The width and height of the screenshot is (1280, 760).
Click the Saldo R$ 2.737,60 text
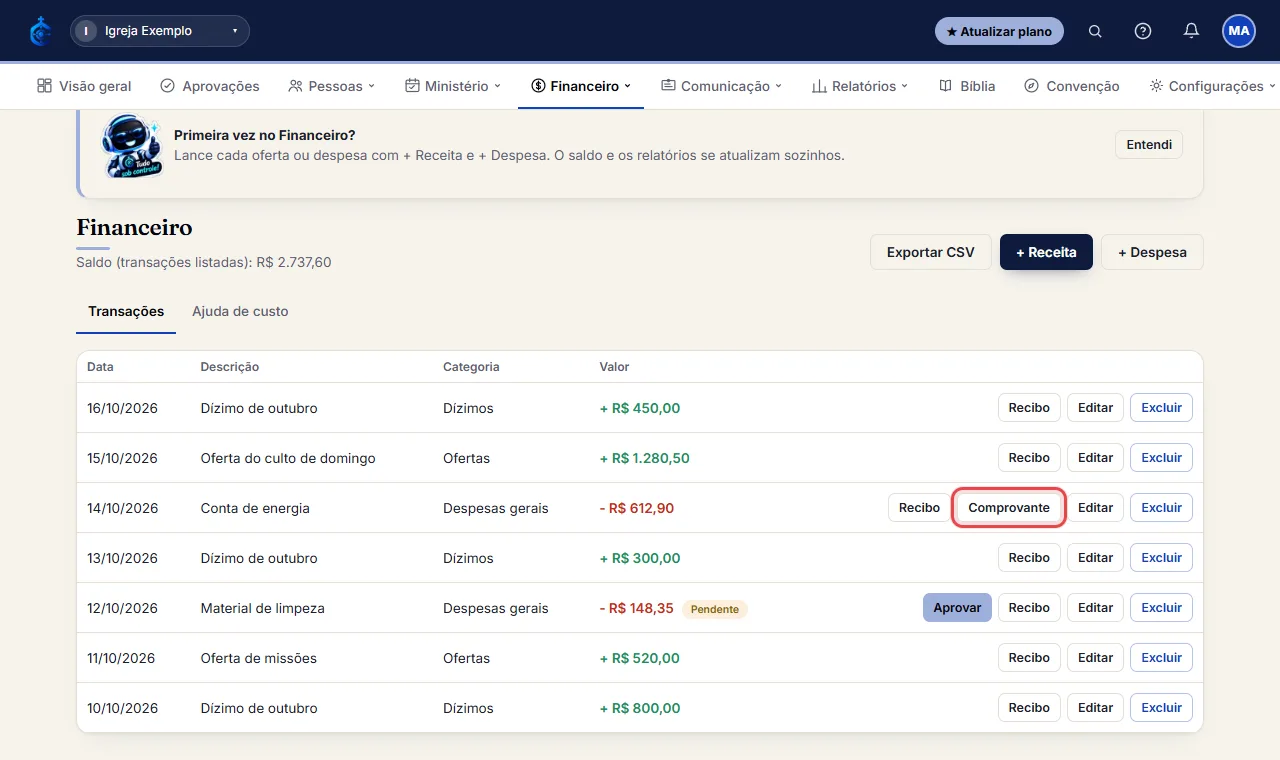[204, 263]
